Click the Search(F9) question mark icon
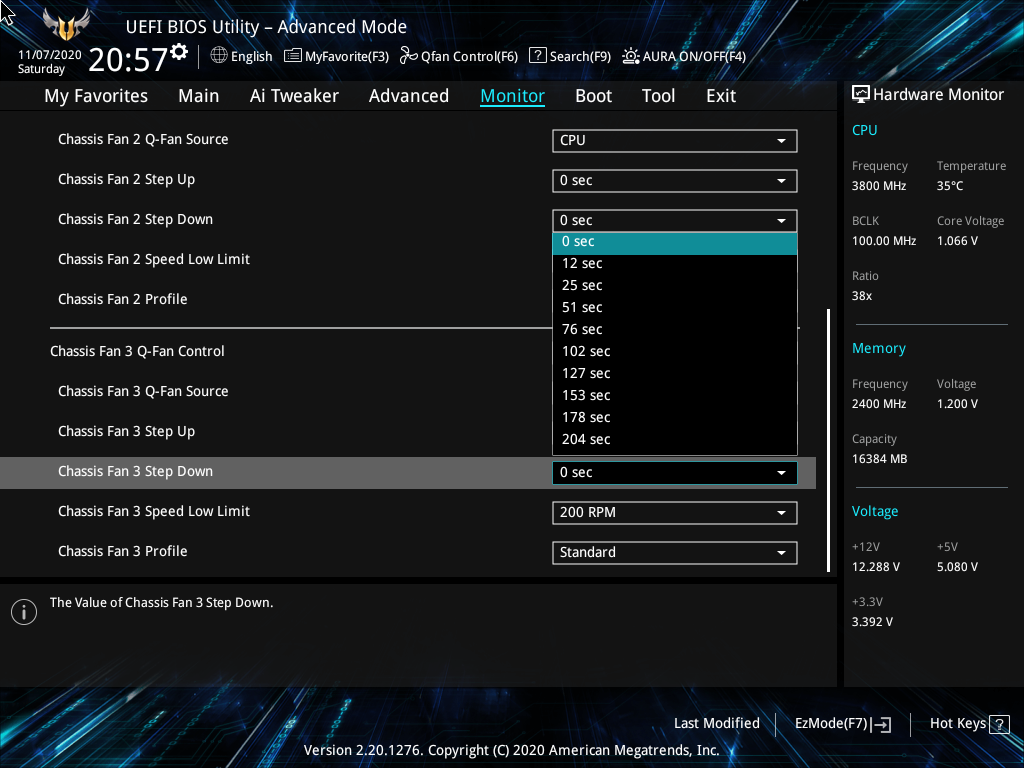The image size is (1024, 768). tap(537, 56)
